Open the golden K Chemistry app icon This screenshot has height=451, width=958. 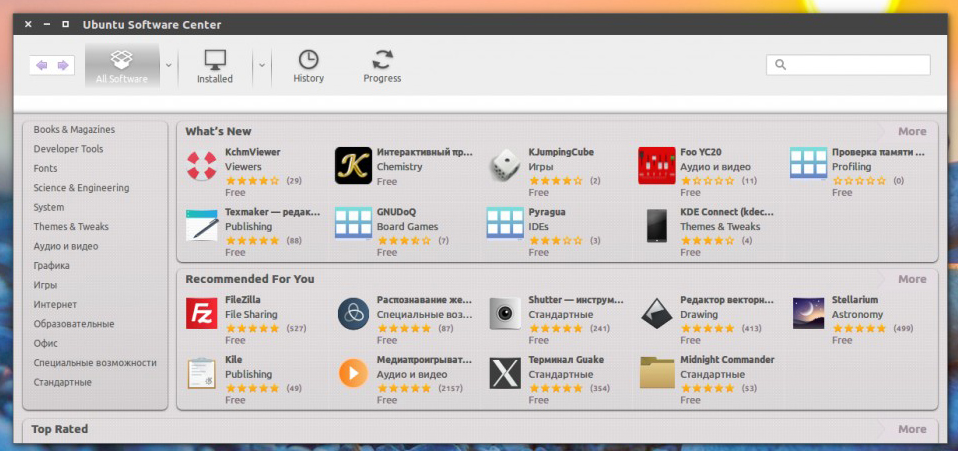(x=353, y=166)
